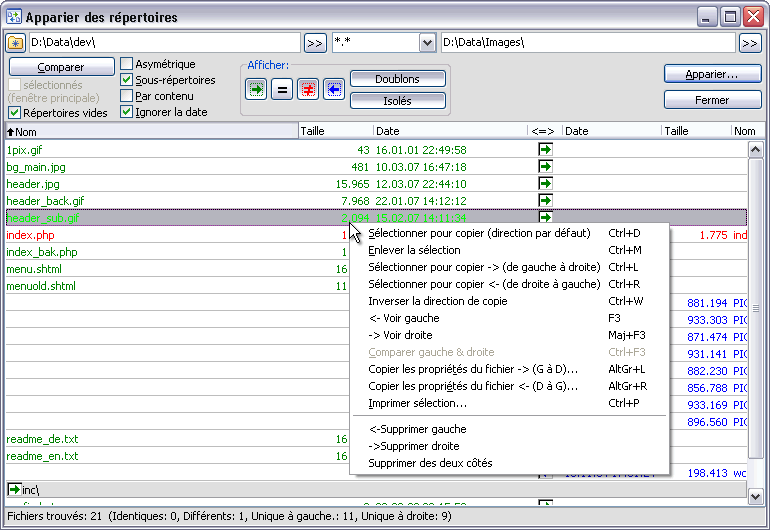Toggle the red not-equal files filter button

click(x=308, y=89)
